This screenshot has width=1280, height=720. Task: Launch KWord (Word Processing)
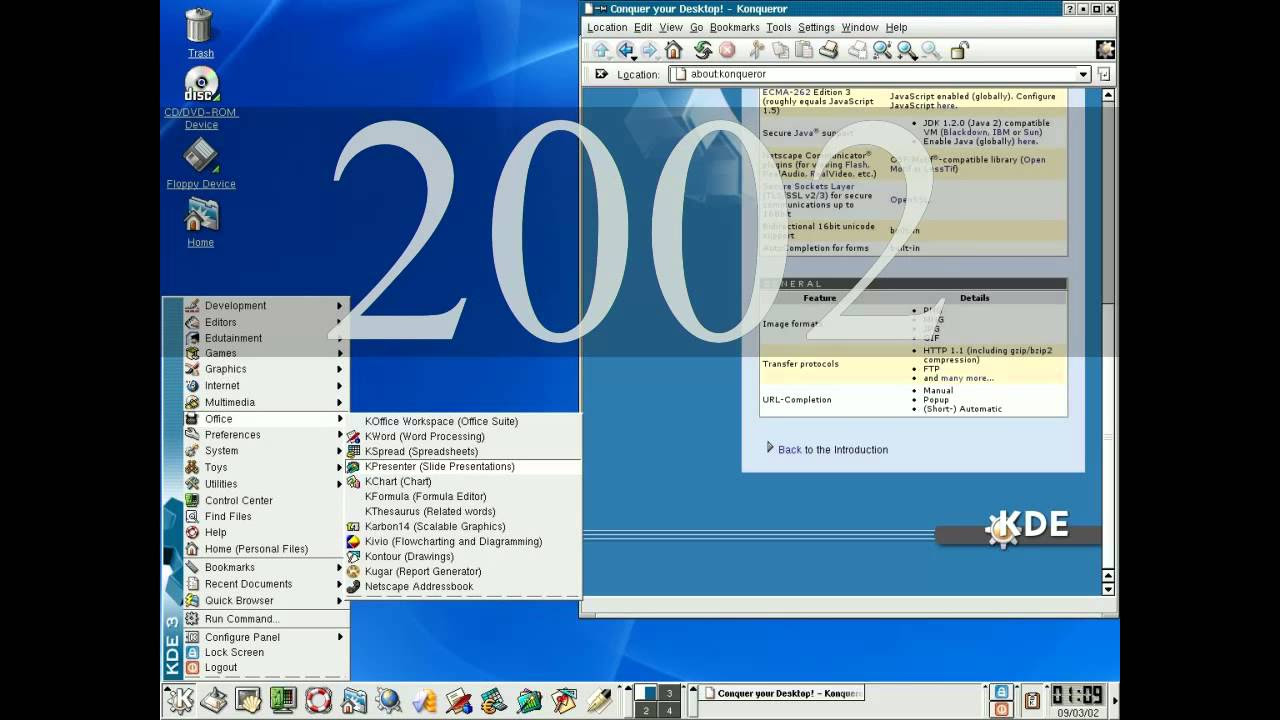[462, 437]
